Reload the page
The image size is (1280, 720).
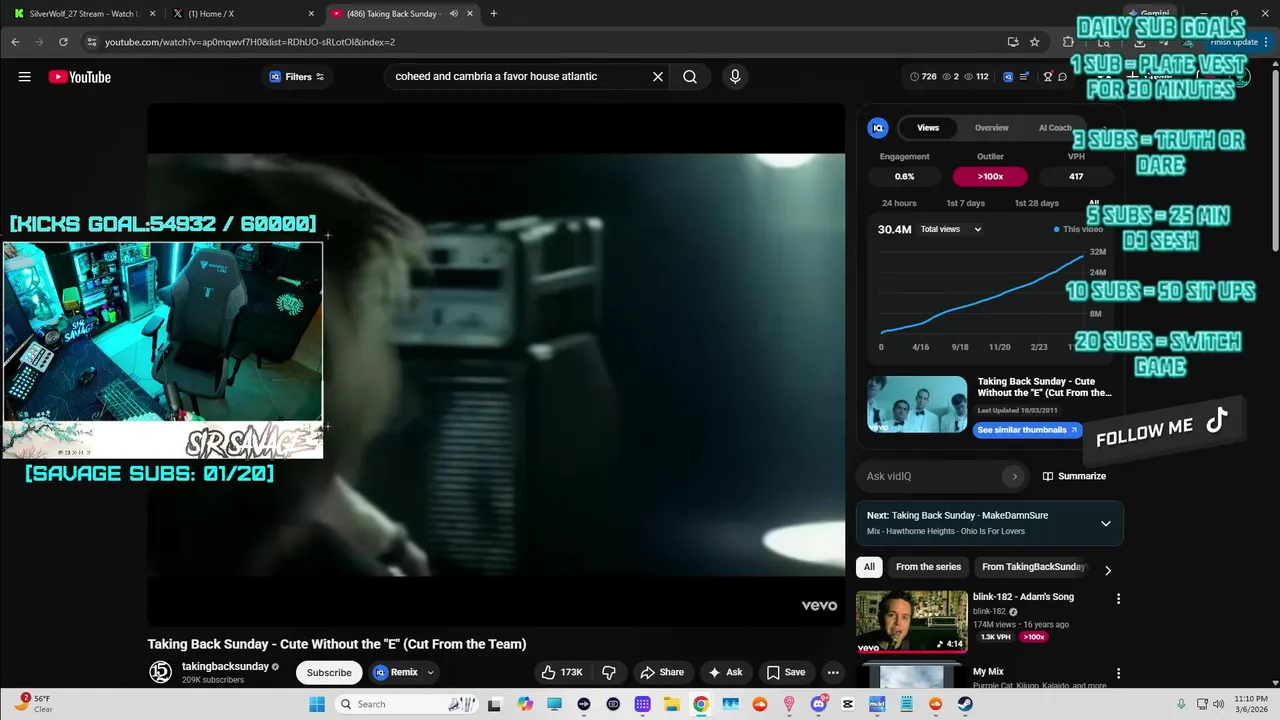[63, 42]
